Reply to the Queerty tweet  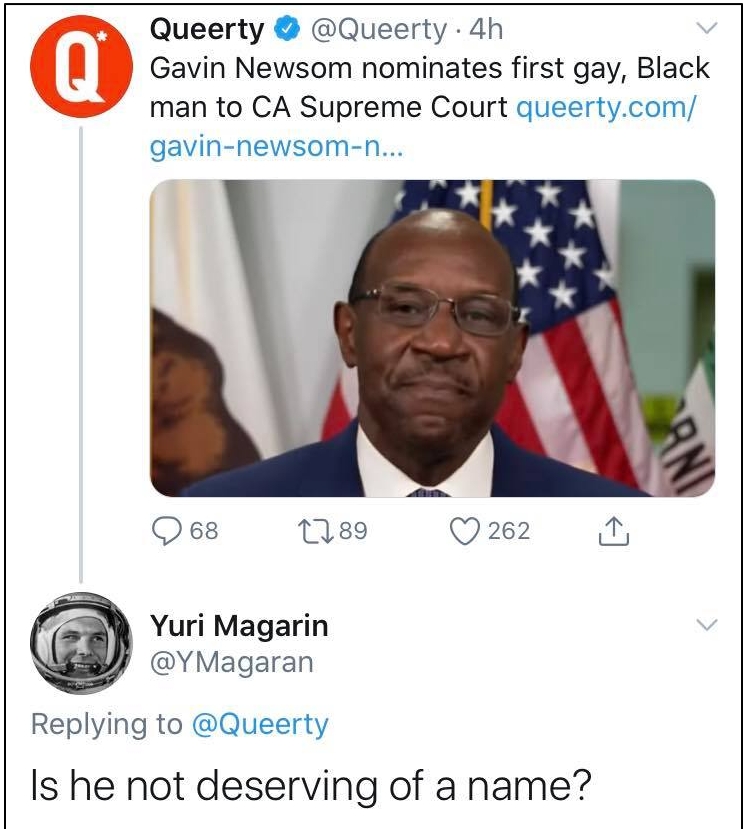[x=166, y=531]
